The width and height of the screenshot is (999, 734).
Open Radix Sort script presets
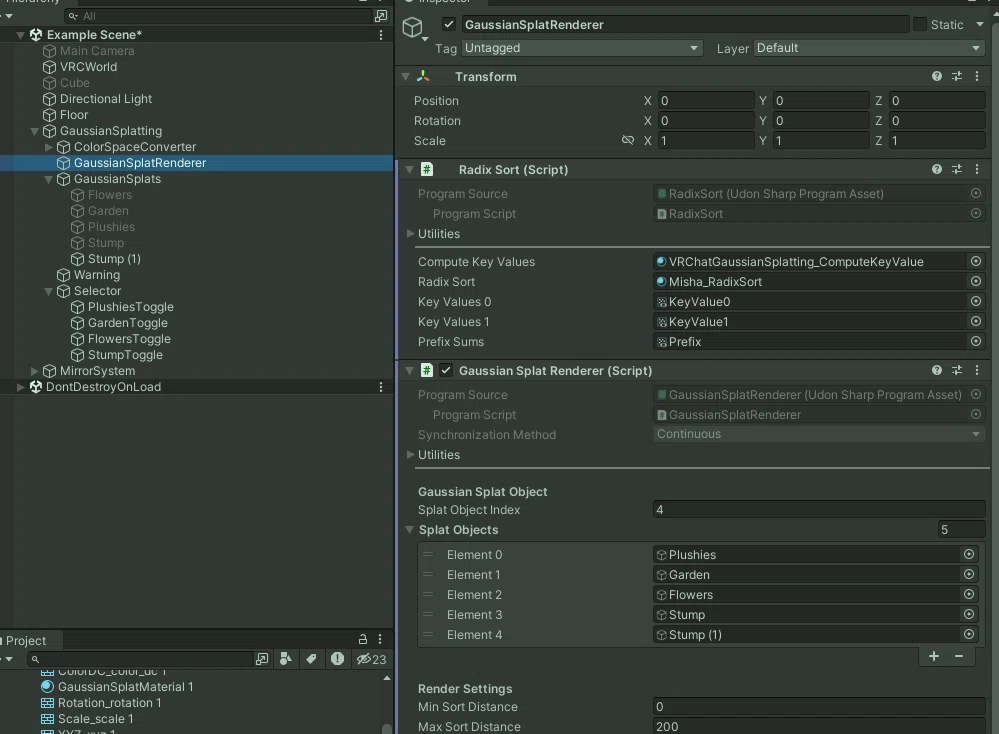957,169
